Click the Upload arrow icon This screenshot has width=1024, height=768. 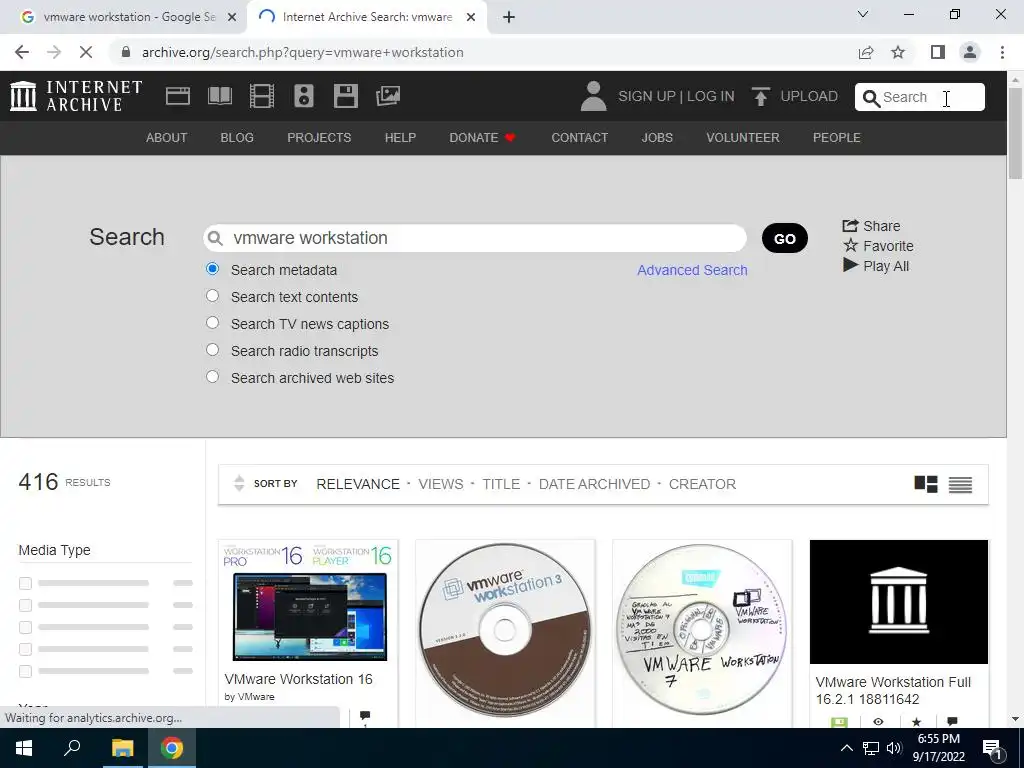760,96
